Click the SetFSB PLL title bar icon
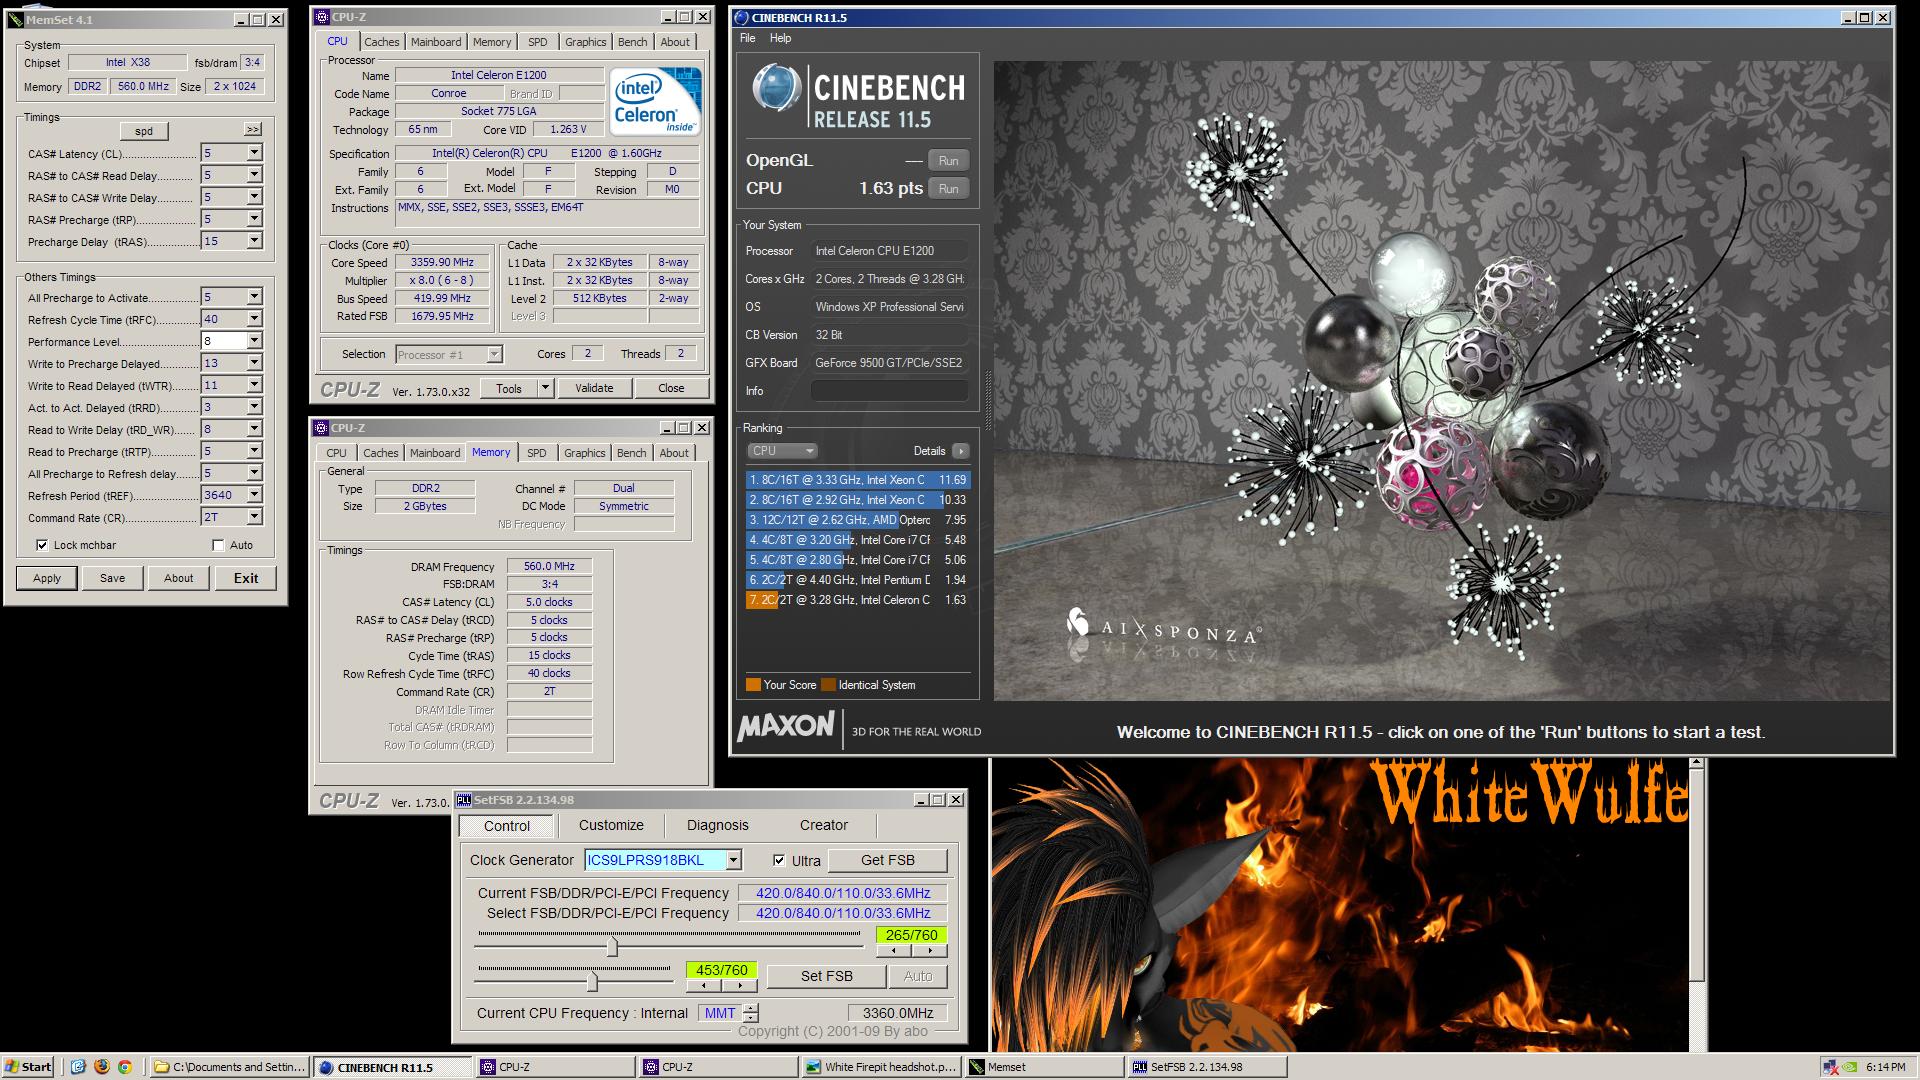Image resolution: width=1920 pixels, height=1080 pixels. tap(464, 800)
